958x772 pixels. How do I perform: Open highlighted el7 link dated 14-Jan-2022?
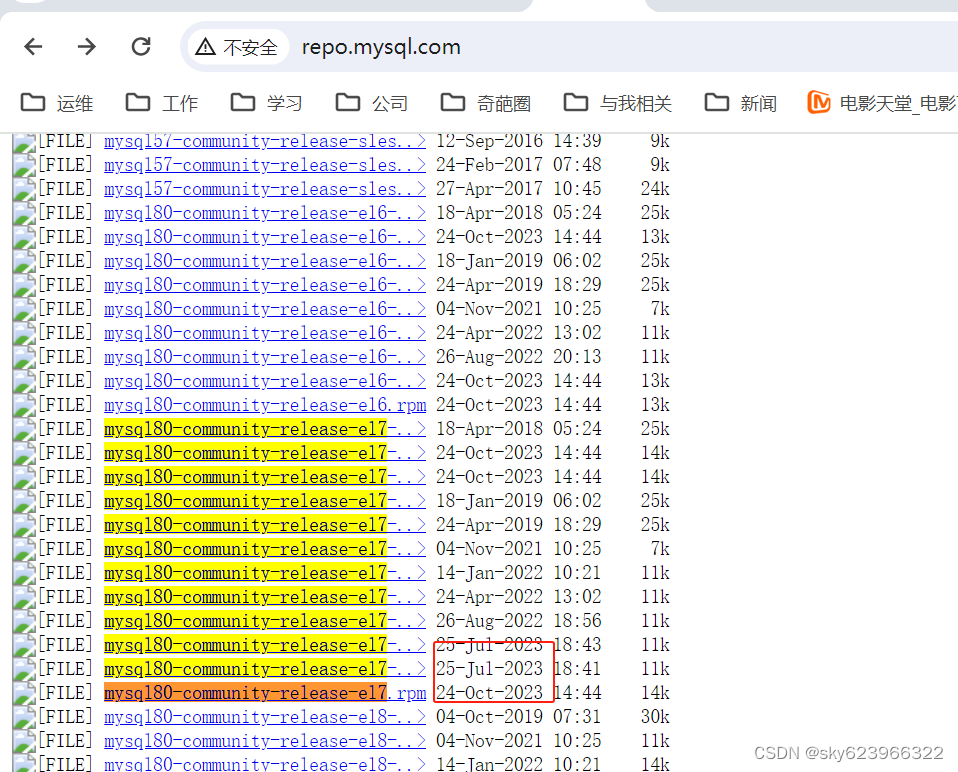(265, 573)
